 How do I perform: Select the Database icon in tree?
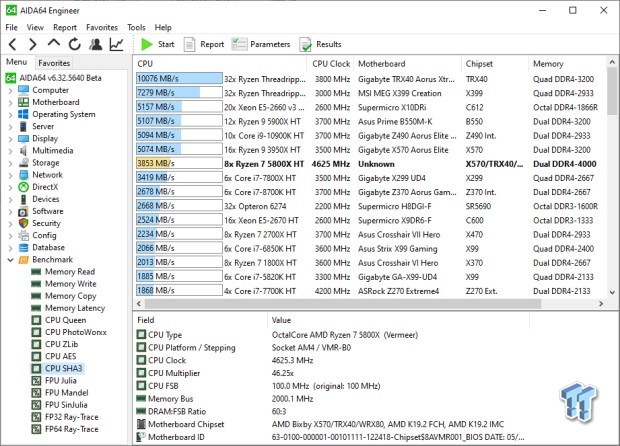(24, 248)
